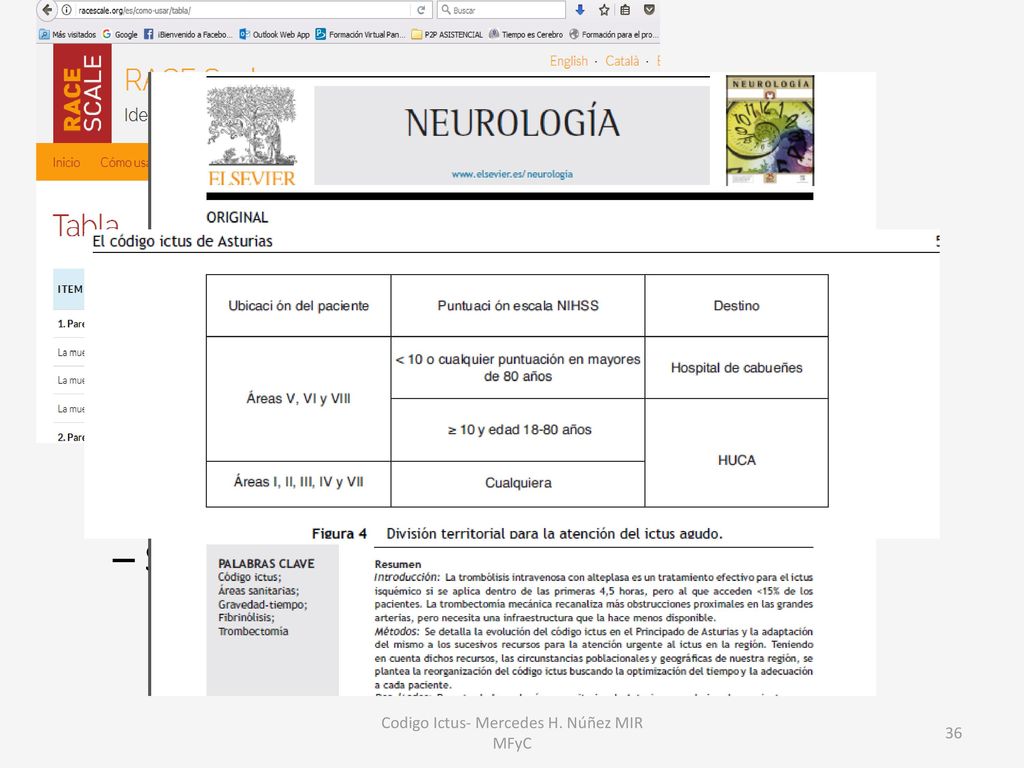Click the Elsevier tree logo
1024x768 pixels.
[x=251, y=135]
